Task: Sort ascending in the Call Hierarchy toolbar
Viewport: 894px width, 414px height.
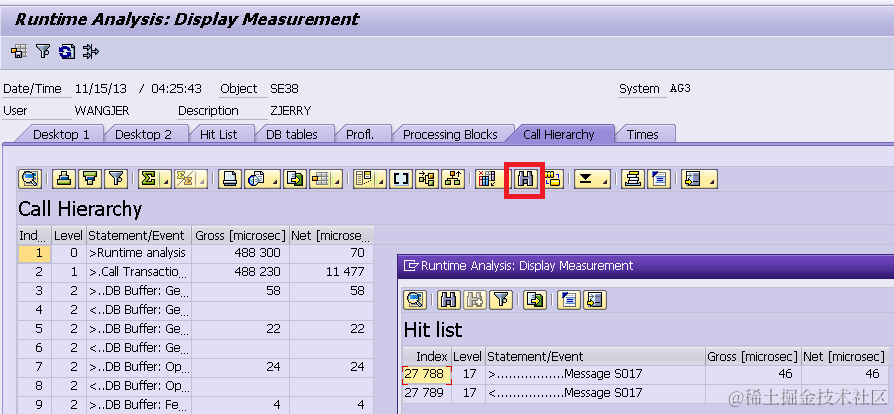Action: point(64,179)
